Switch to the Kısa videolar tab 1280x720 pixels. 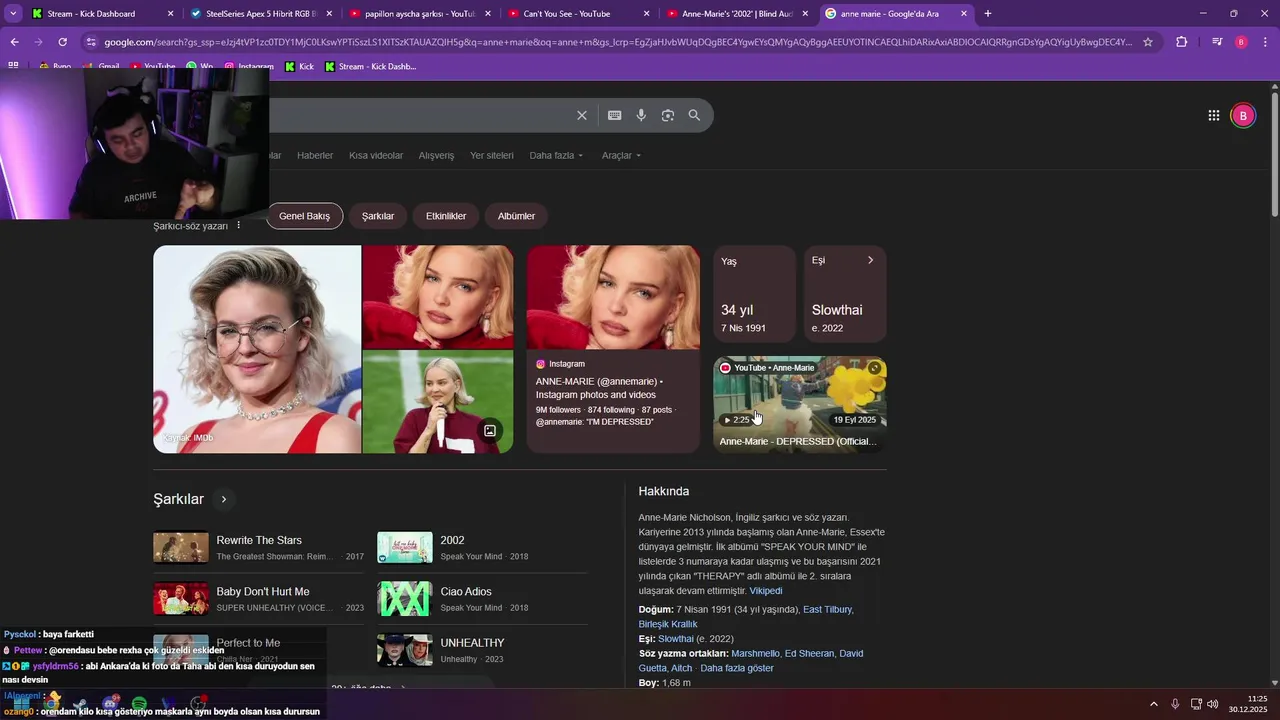pos(376,155)
